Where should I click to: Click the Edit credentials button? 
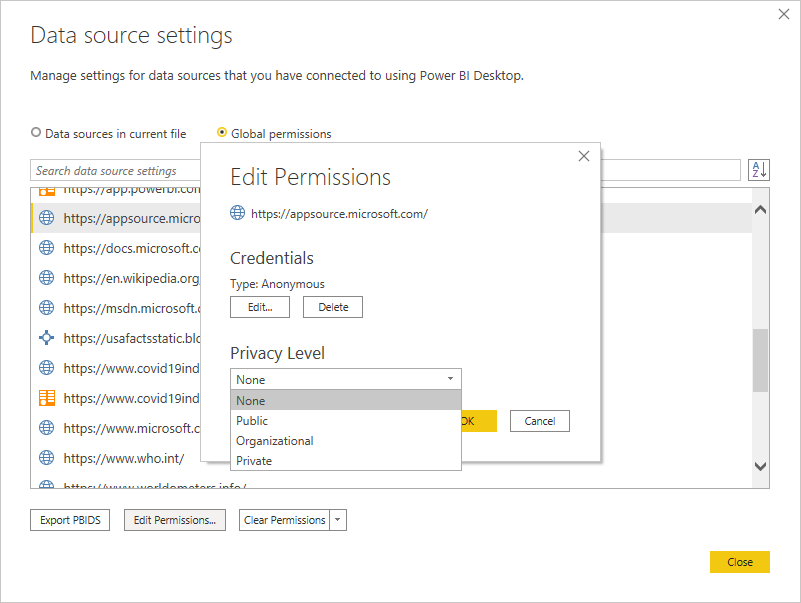(x=260, y=307)
